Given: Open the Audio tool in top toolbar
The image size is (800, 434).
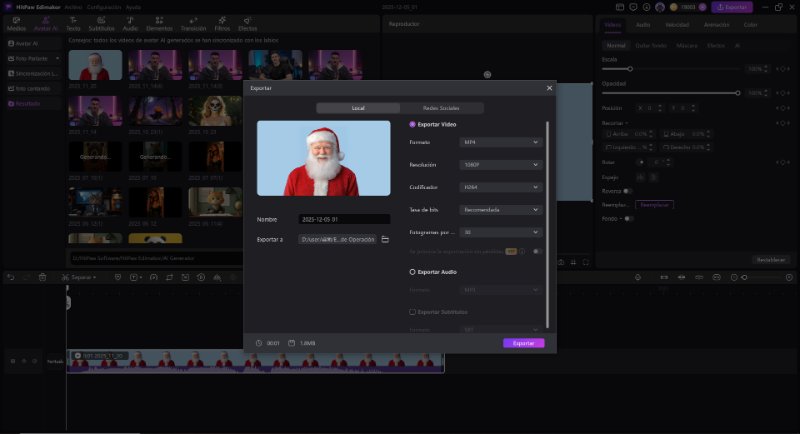Looking at the screenshot, I should [x=130, y=23].
